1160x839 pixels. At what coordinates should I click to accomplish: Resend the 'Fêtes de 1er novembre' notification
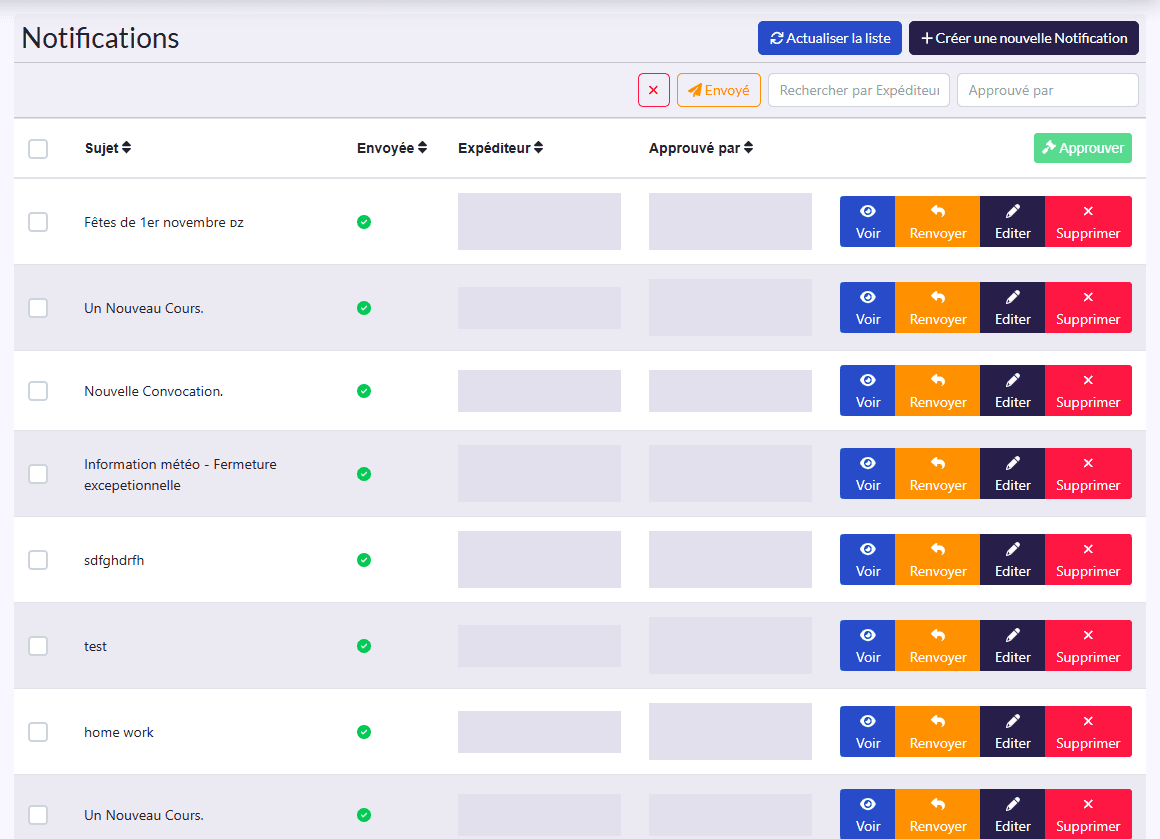point(937,221)
